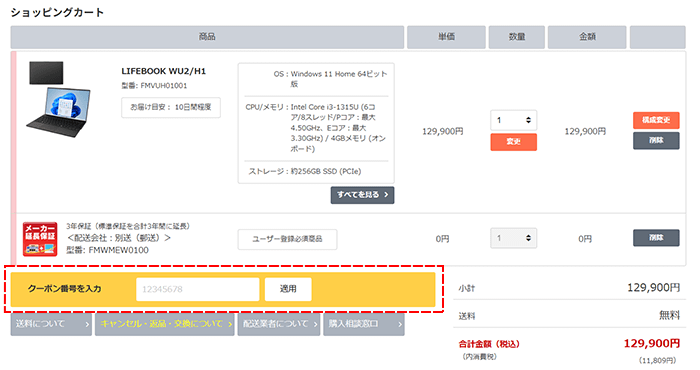Image resolution: width=700 pixels, height=370 pixels.
Task: Click the coupon number input field
Action: point(197,289)
